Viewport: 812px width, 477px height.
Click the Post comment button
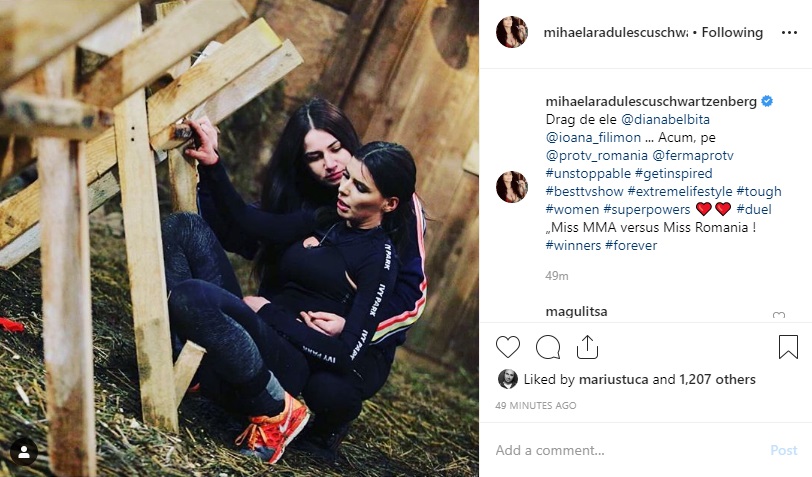pos(784,450)
